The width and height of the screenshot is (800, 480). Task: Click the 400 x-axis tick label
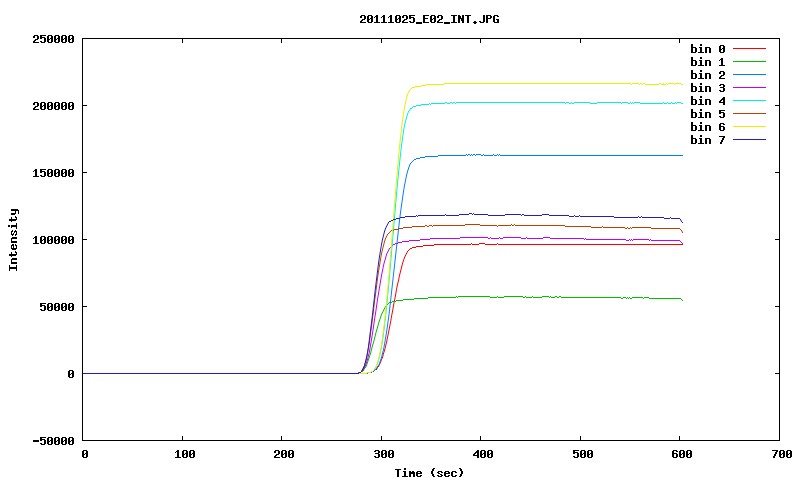tap(483, 454)
